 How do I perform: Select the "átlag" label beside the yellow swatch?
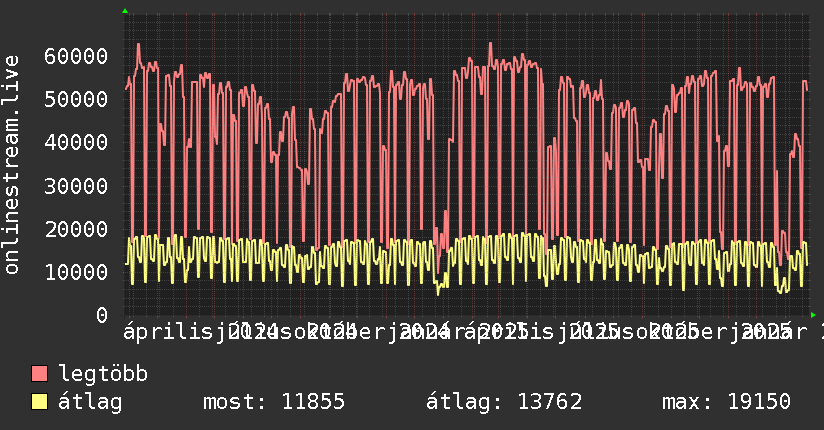click(x=90, y=402)
